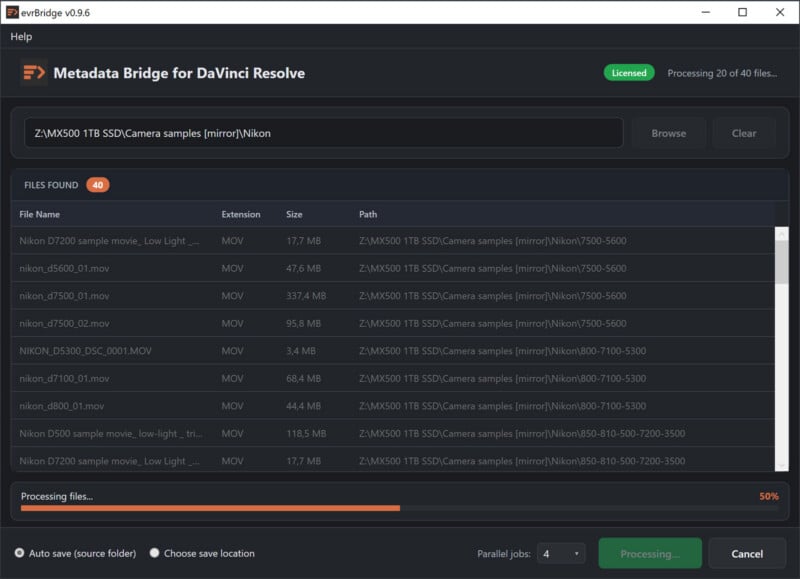Click the orange 40 badge next to FILES FOUND
Image resolution: width=800 pixels, height=579 pixels.
coord(96,185)
